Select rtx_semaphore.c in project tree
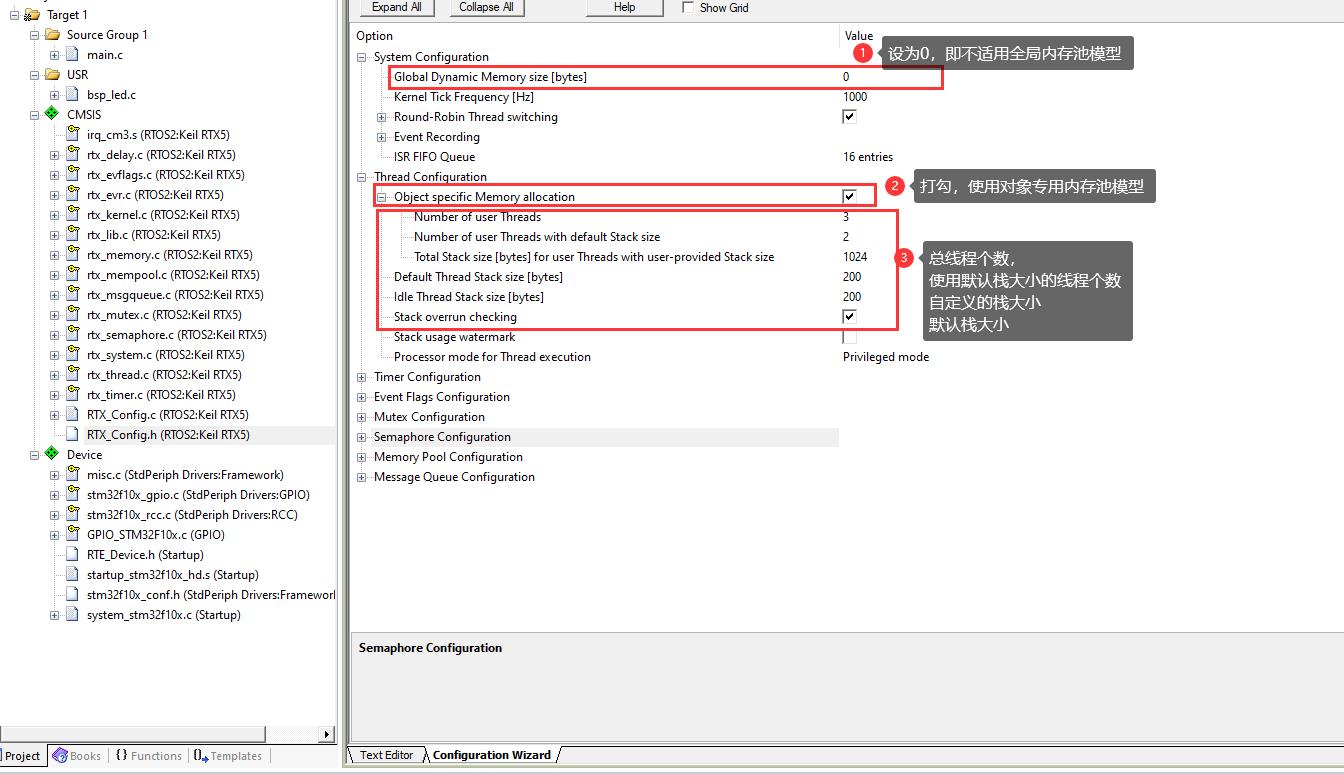The width and height of the screenshot is (1344, 774). 176,335
